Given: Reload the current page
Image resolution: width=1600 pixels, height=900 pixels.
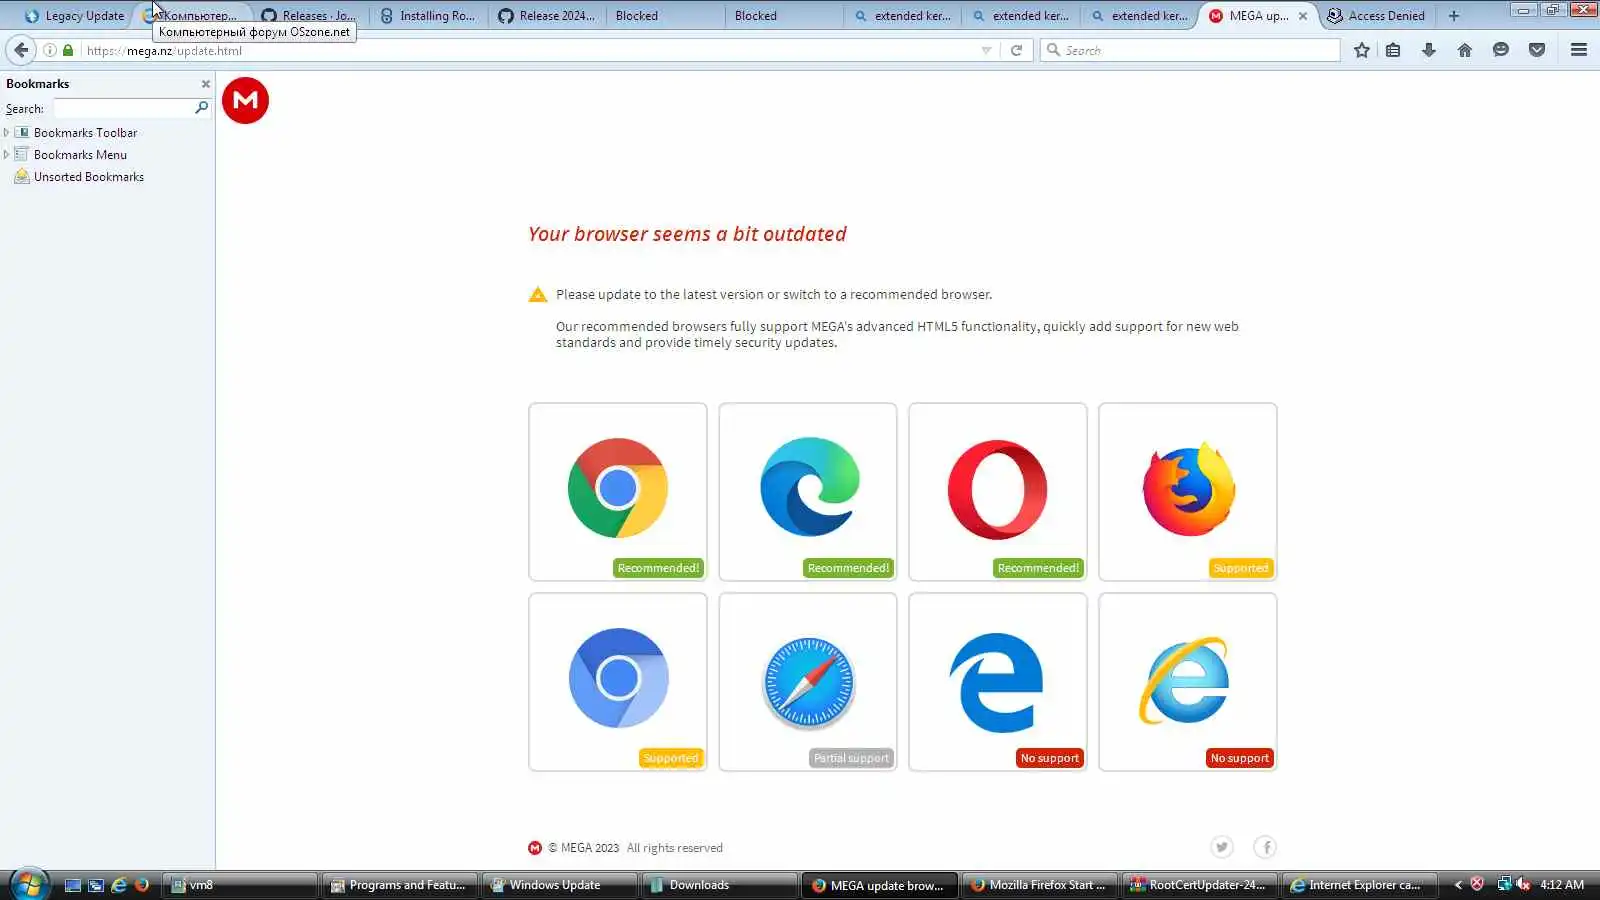Looking at the screenshot, I should coord(1016,50).
